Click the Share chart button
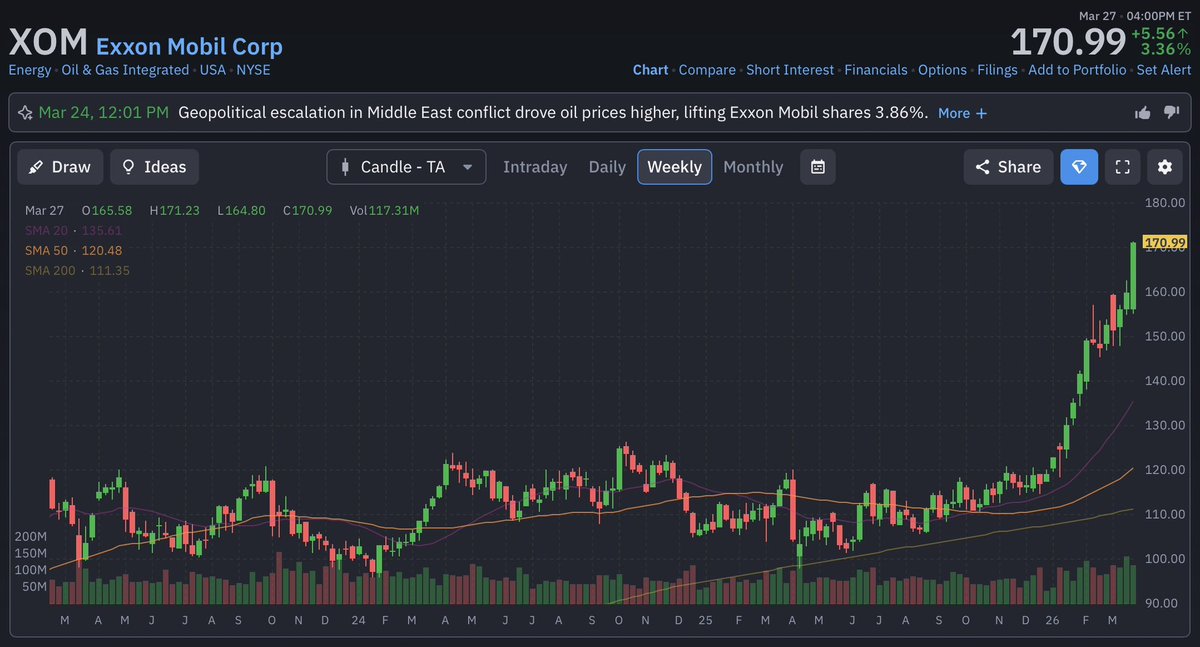The width and height of the screenshot is (1200, 647). tap(1008, 167)
